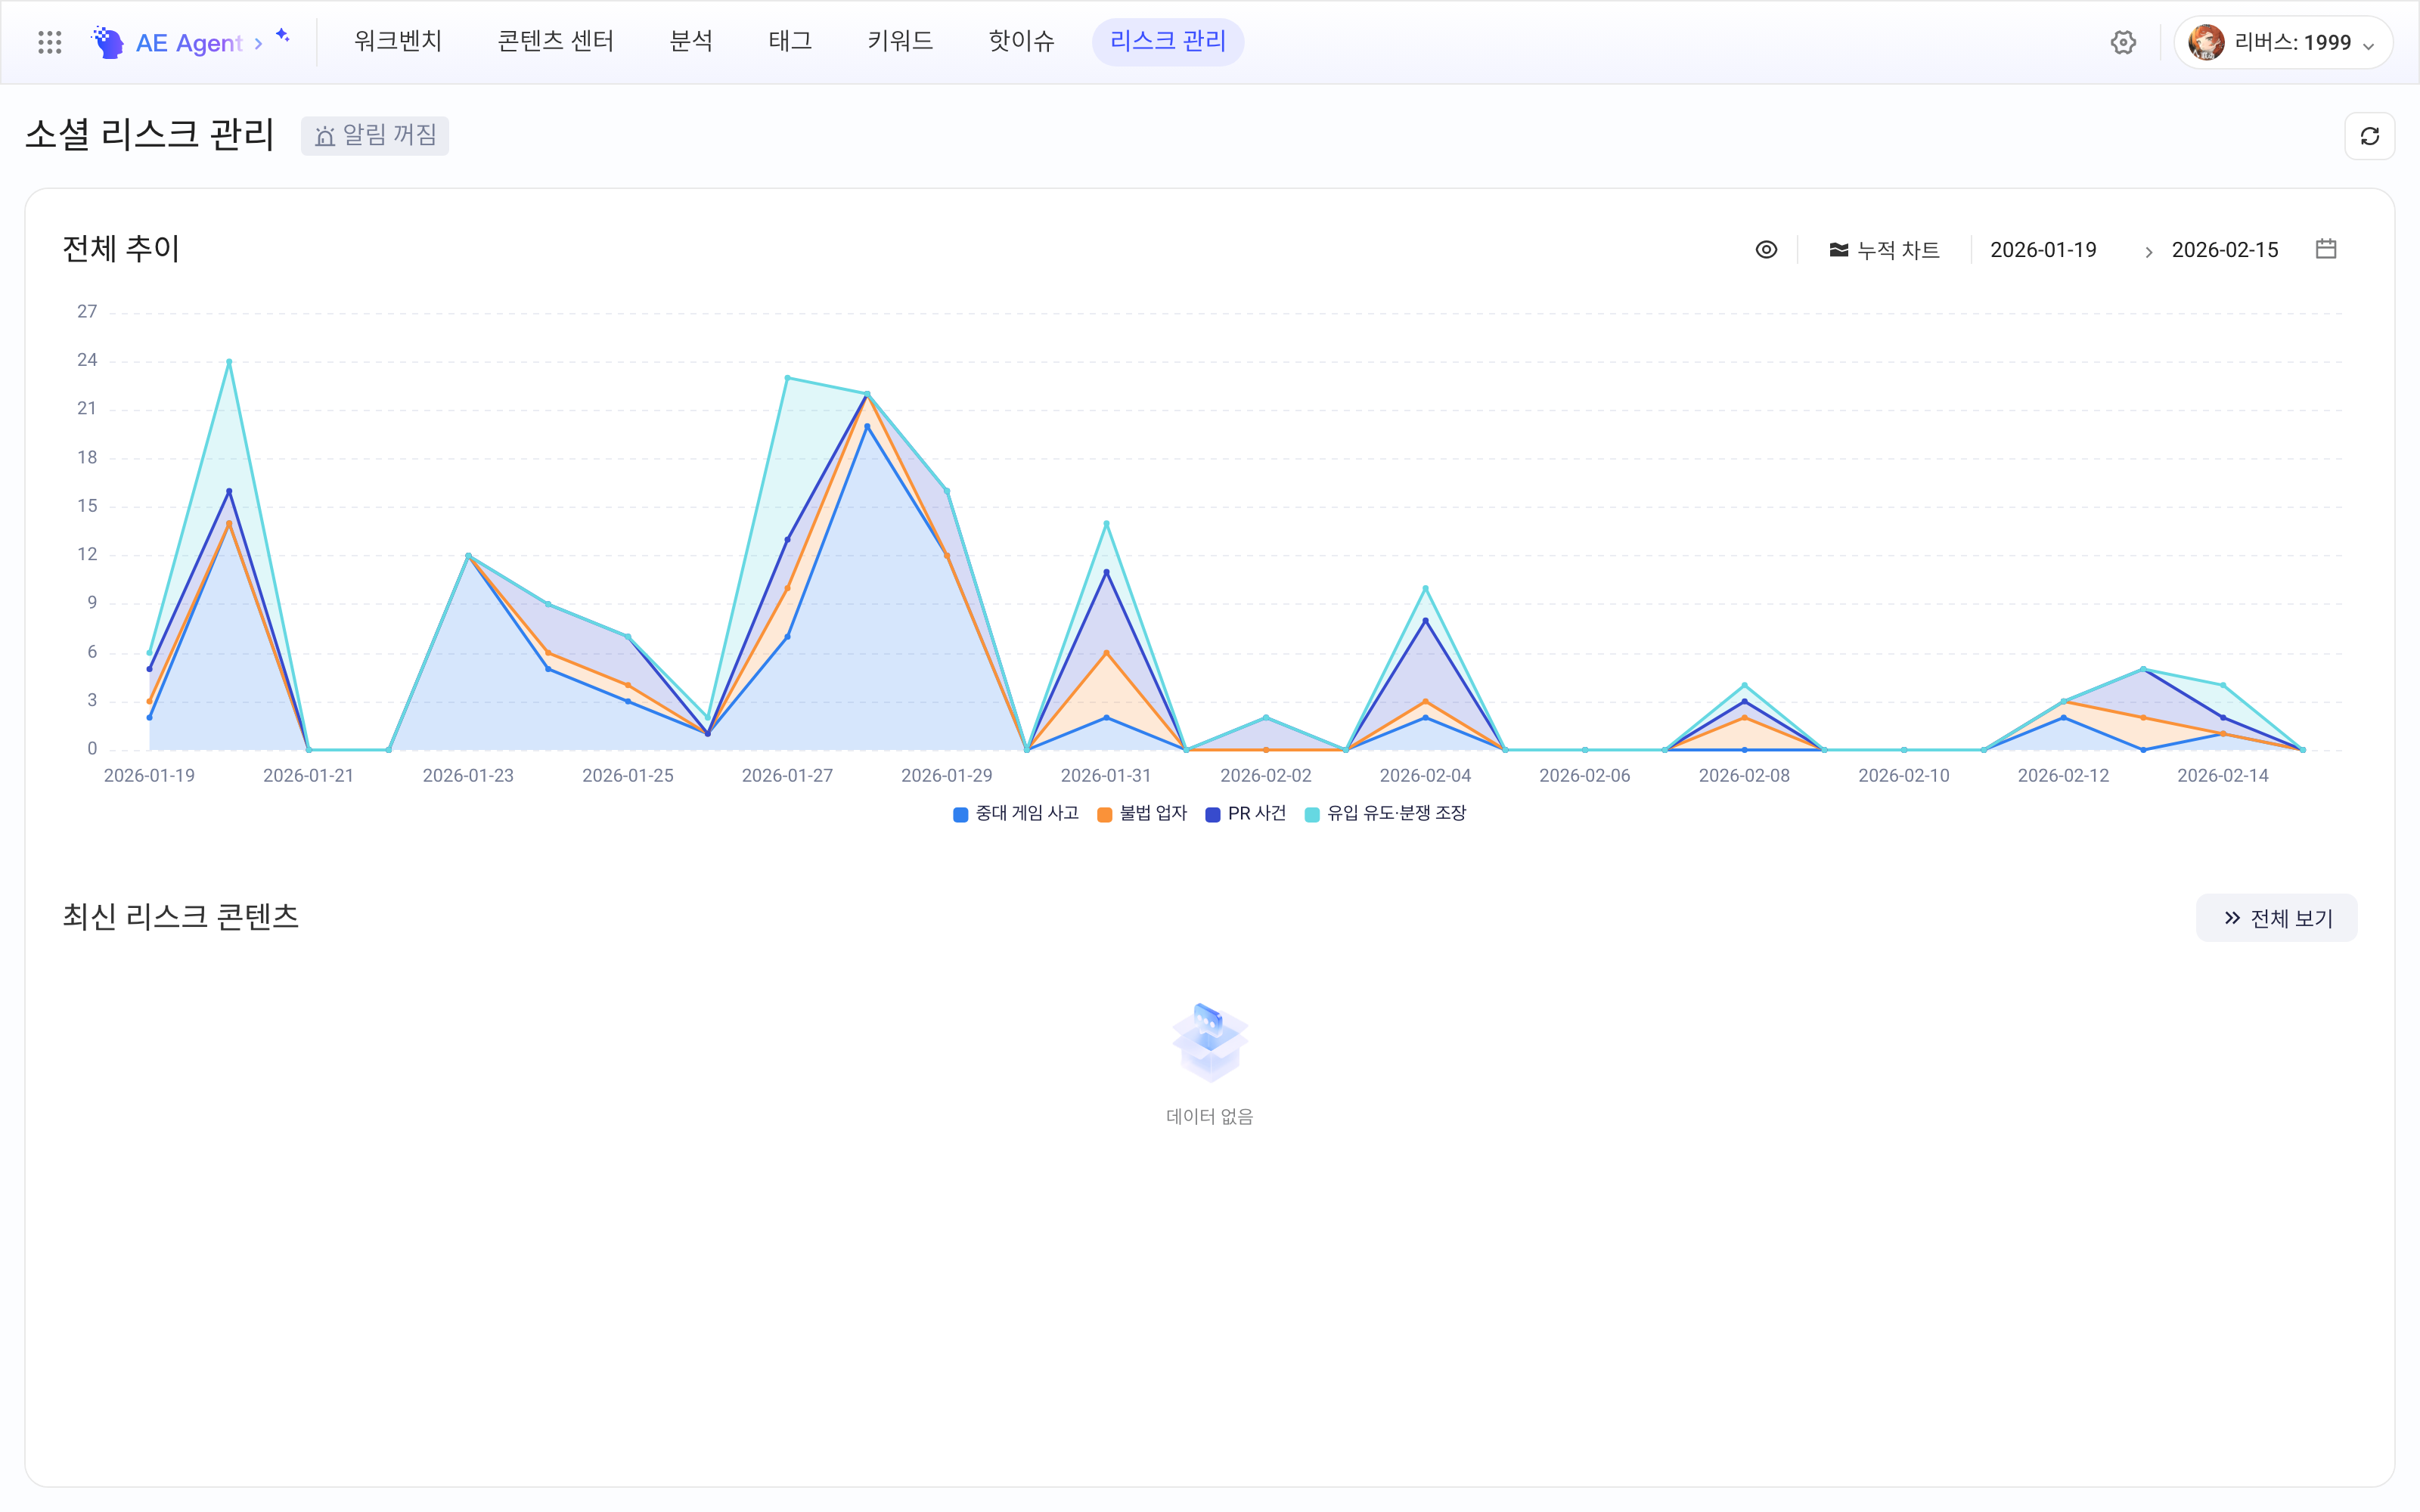The height and width of the screenshot is (1512, 2420).
Task: Edit the start date 2026-01-19 field
Action: [2043, 250]
